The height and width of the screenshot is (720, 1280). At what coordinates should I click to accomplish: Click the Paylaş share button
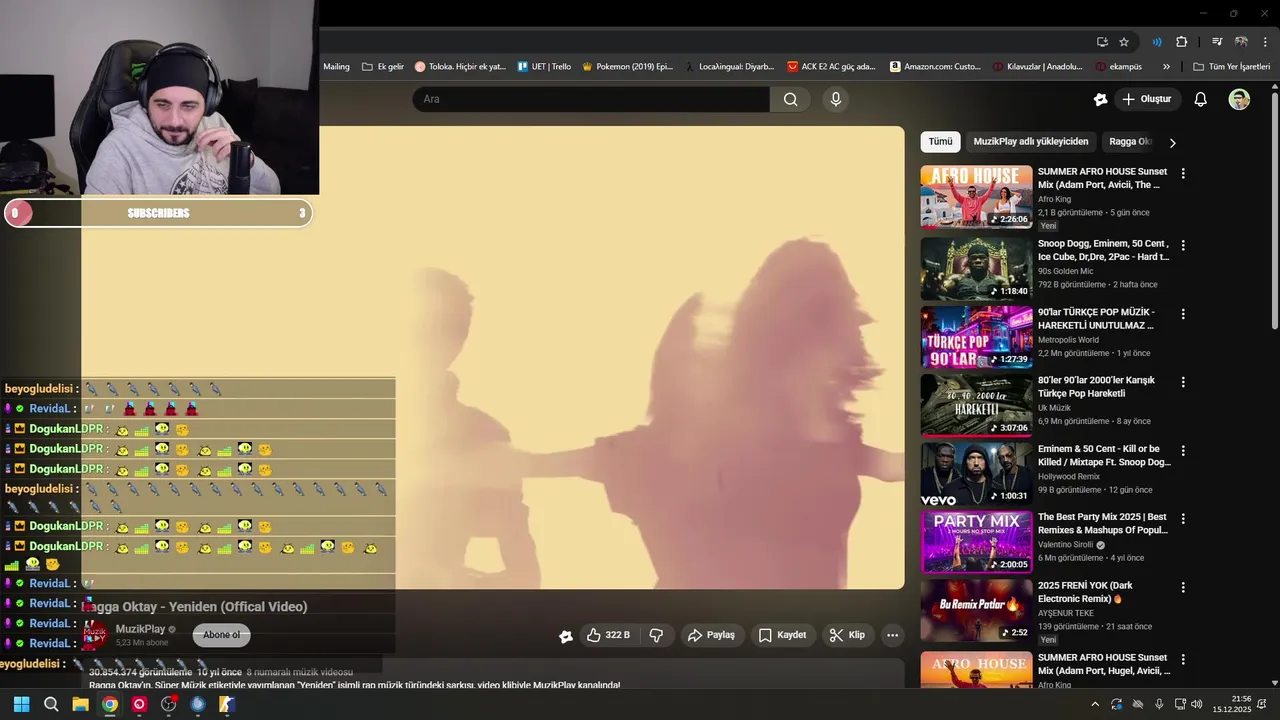pyautogui.click(x=711, y=635)
